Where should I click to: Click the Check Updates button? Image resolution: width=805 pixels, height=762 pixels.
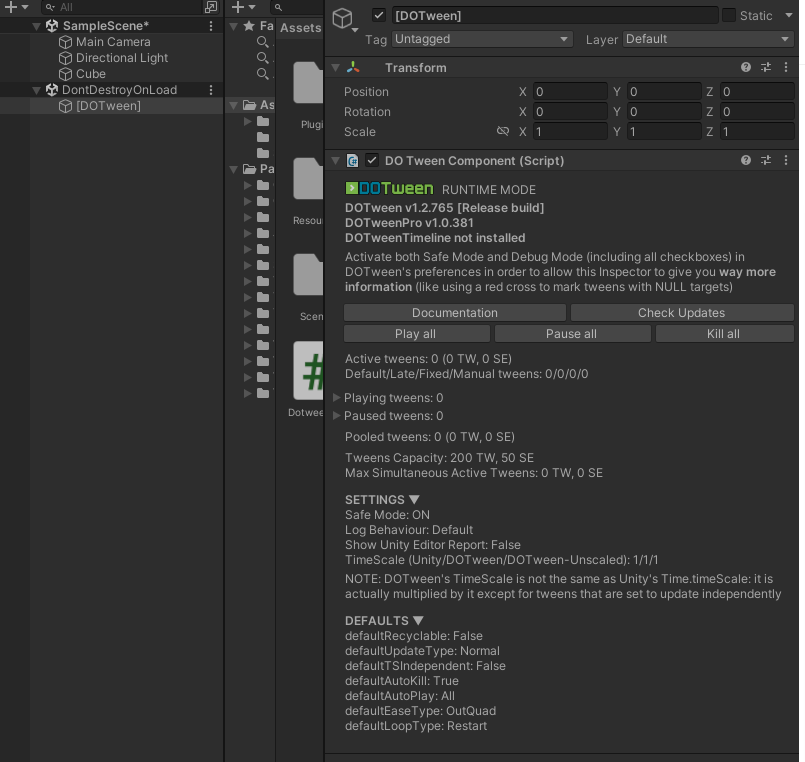(682, 313)
